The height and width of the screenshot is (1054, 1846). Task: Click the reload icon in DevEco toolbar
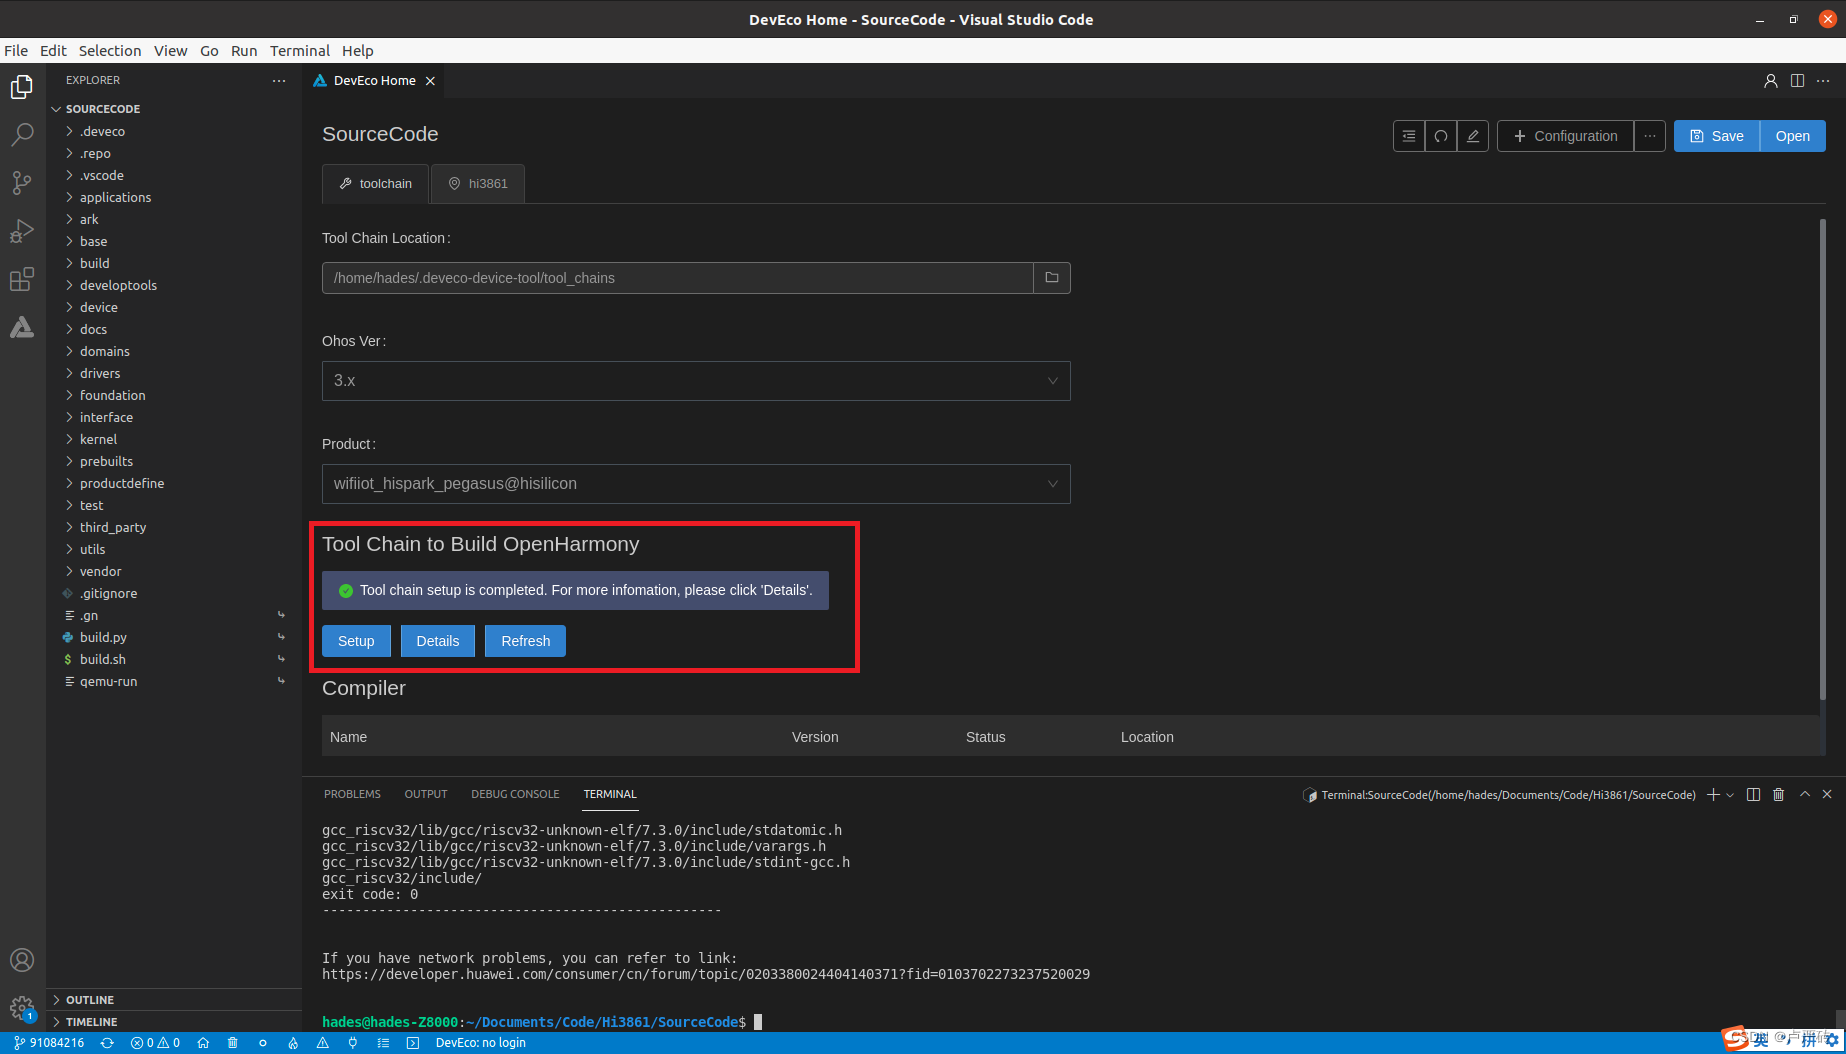point(1441,136)
